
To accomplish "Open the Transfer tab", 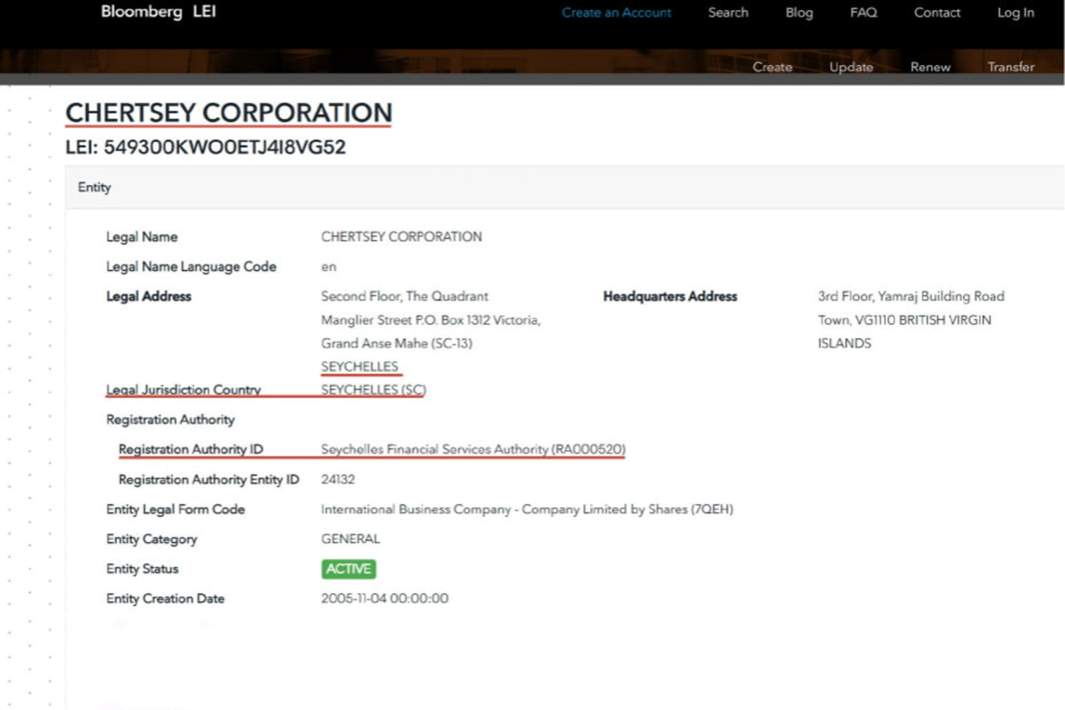I will (x=1011, y=67).
